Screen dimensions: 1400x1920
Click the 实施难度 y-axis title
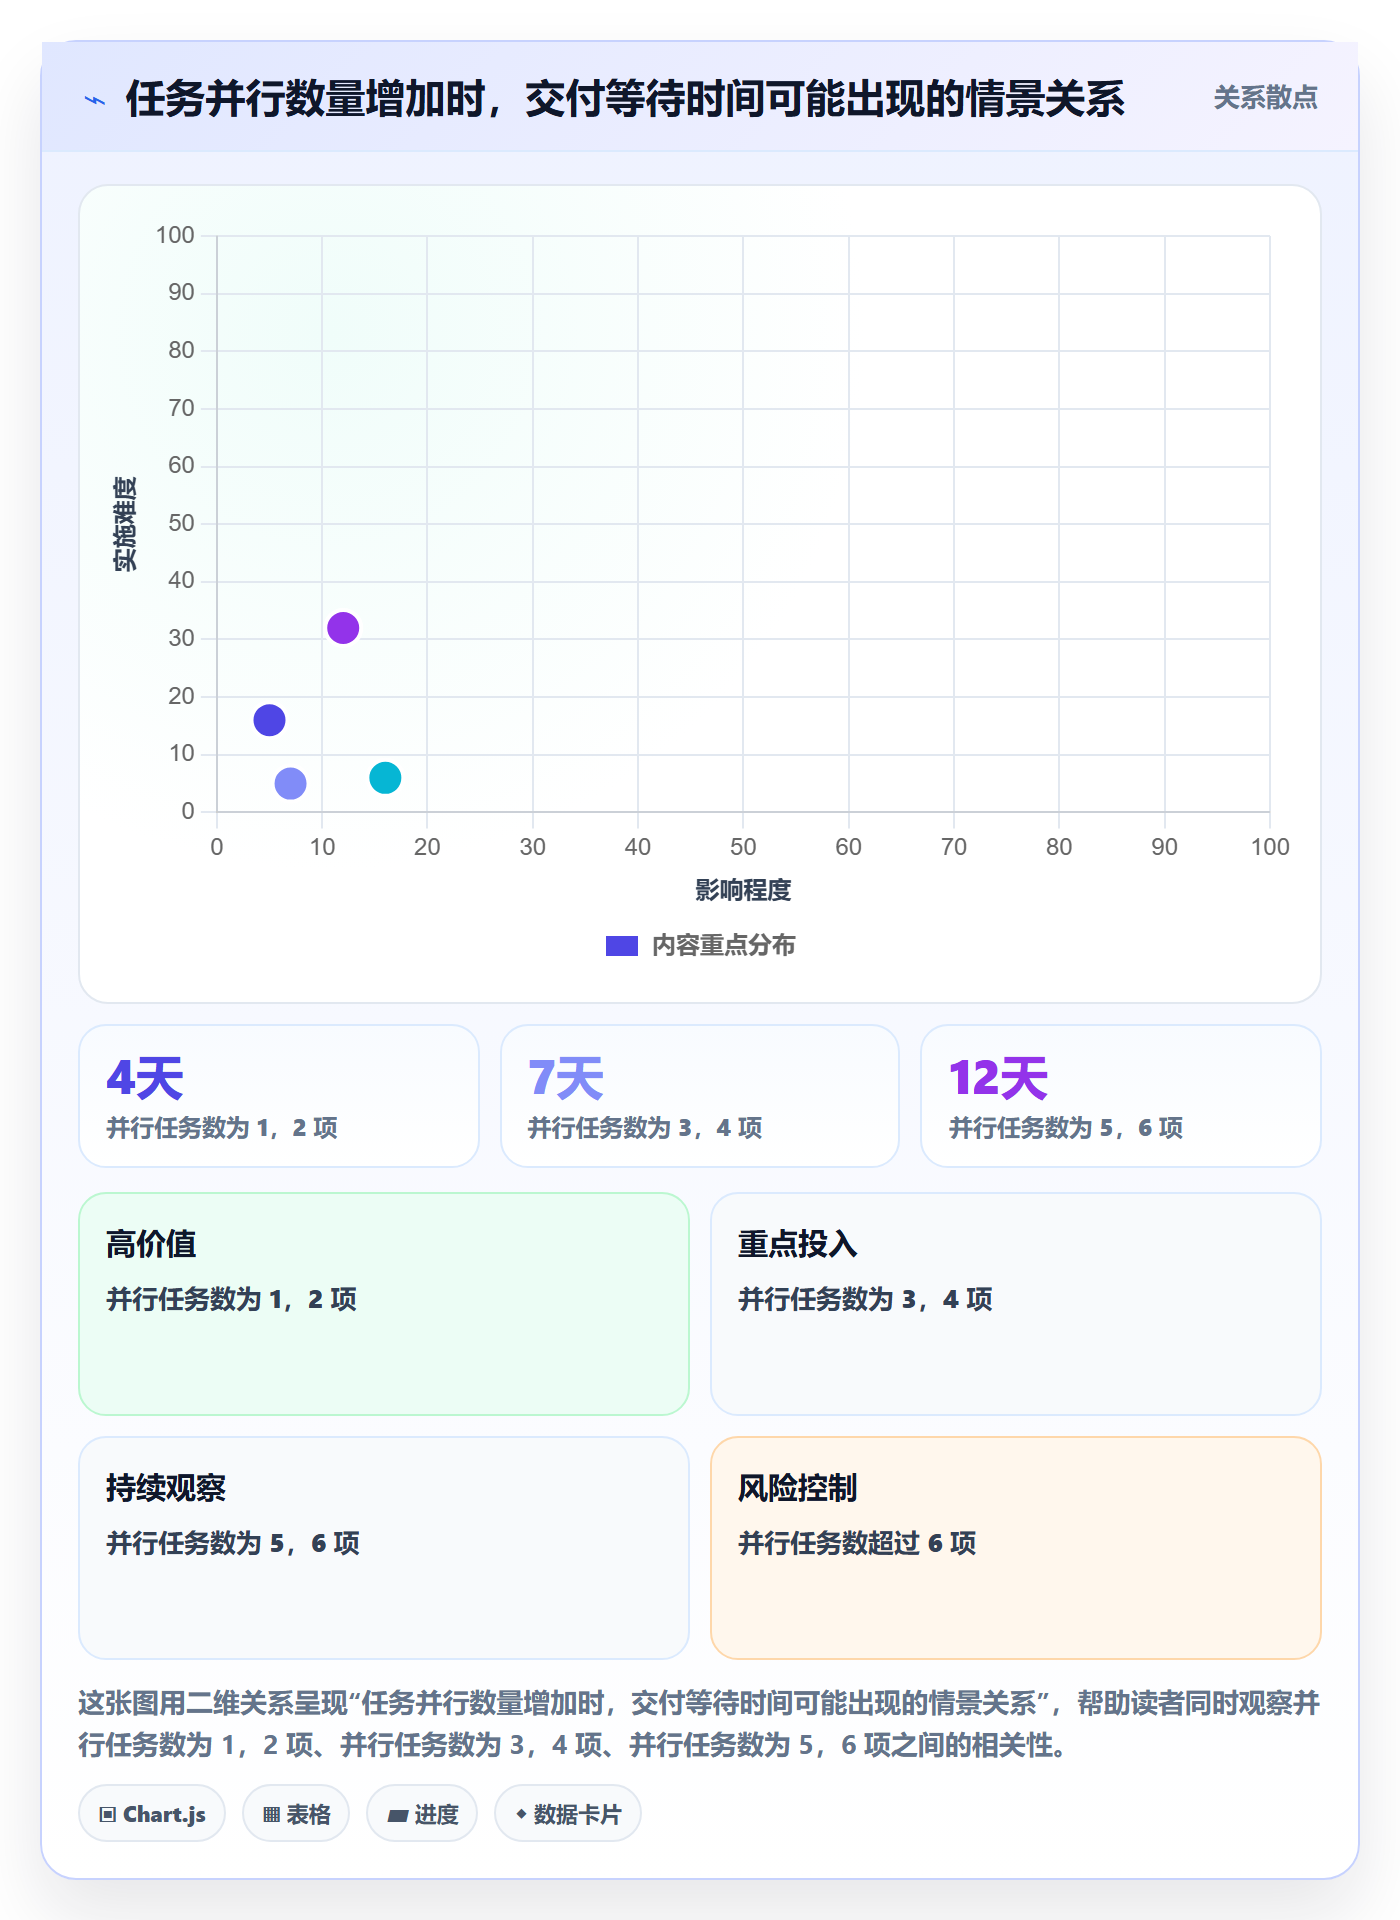tap(125, 523)
